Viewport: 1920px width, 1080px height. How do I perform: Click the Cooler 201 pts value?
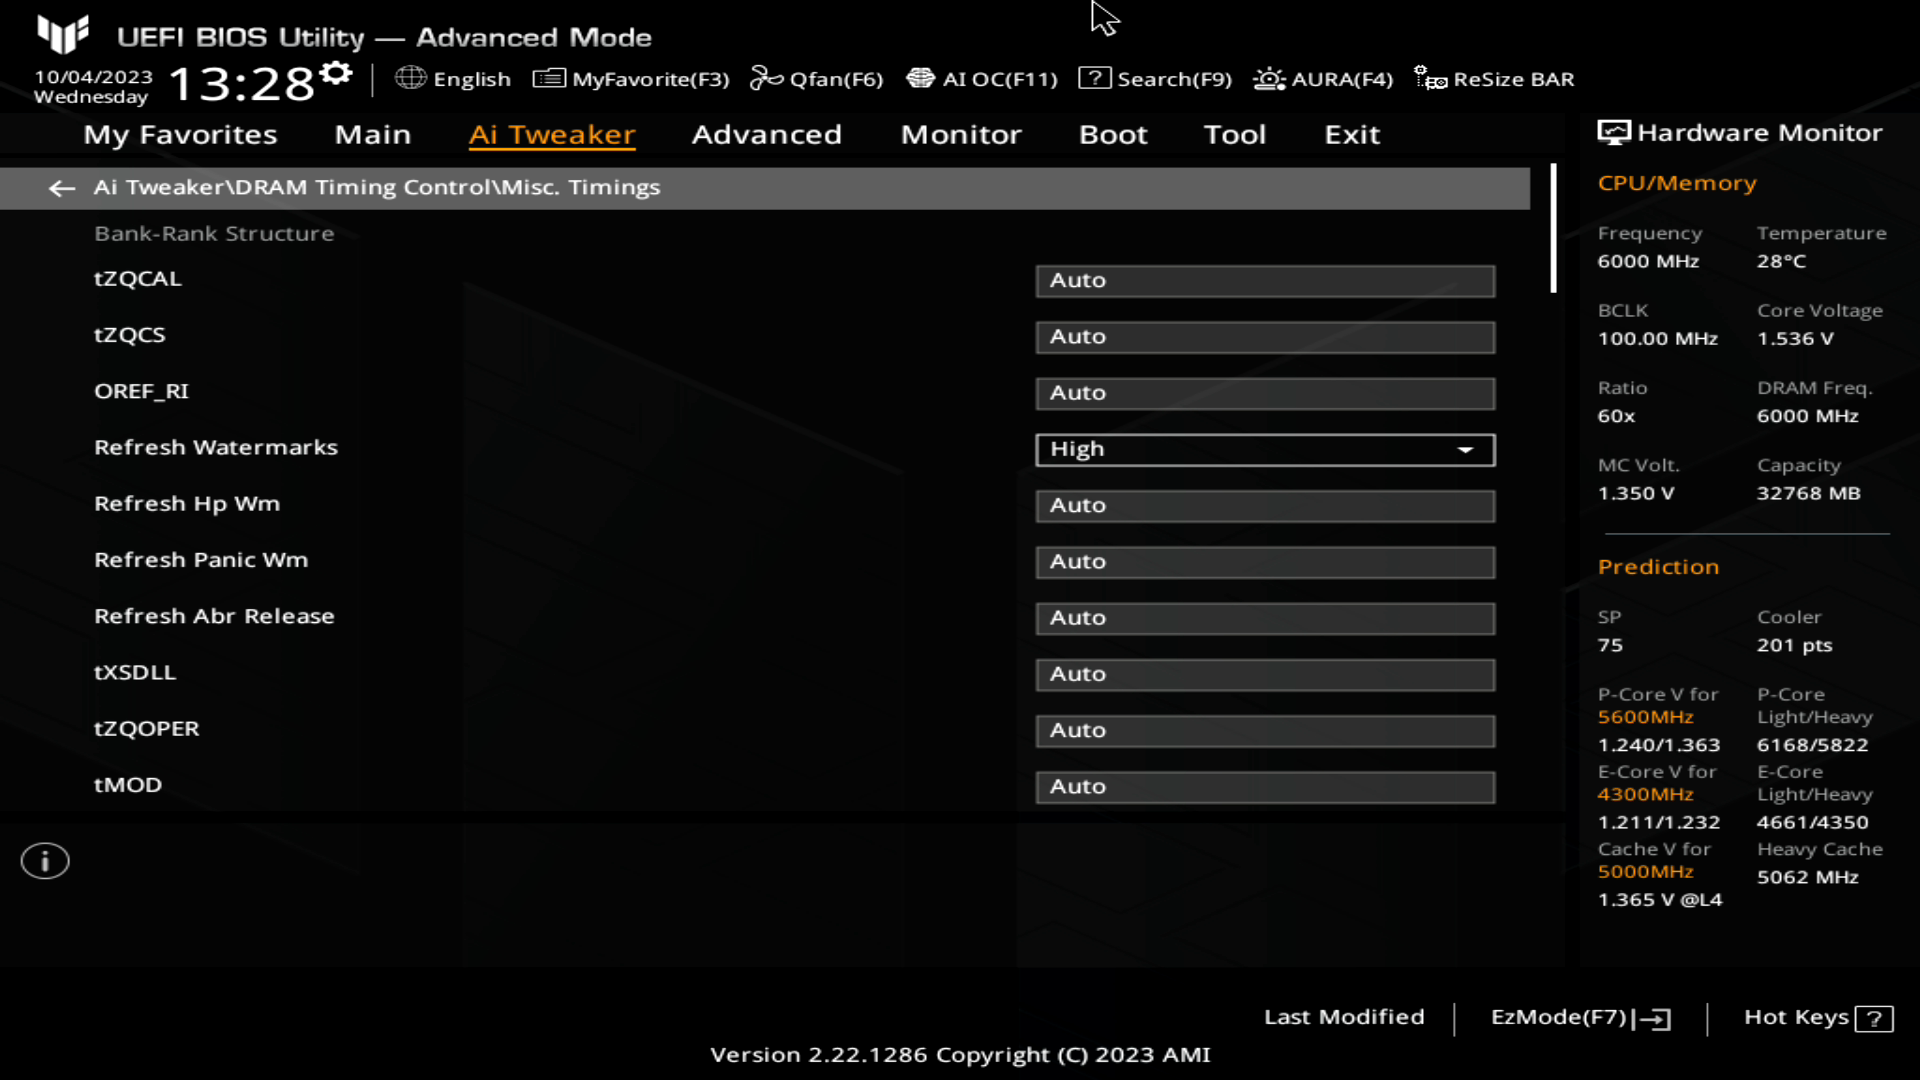coord(1794,646)
